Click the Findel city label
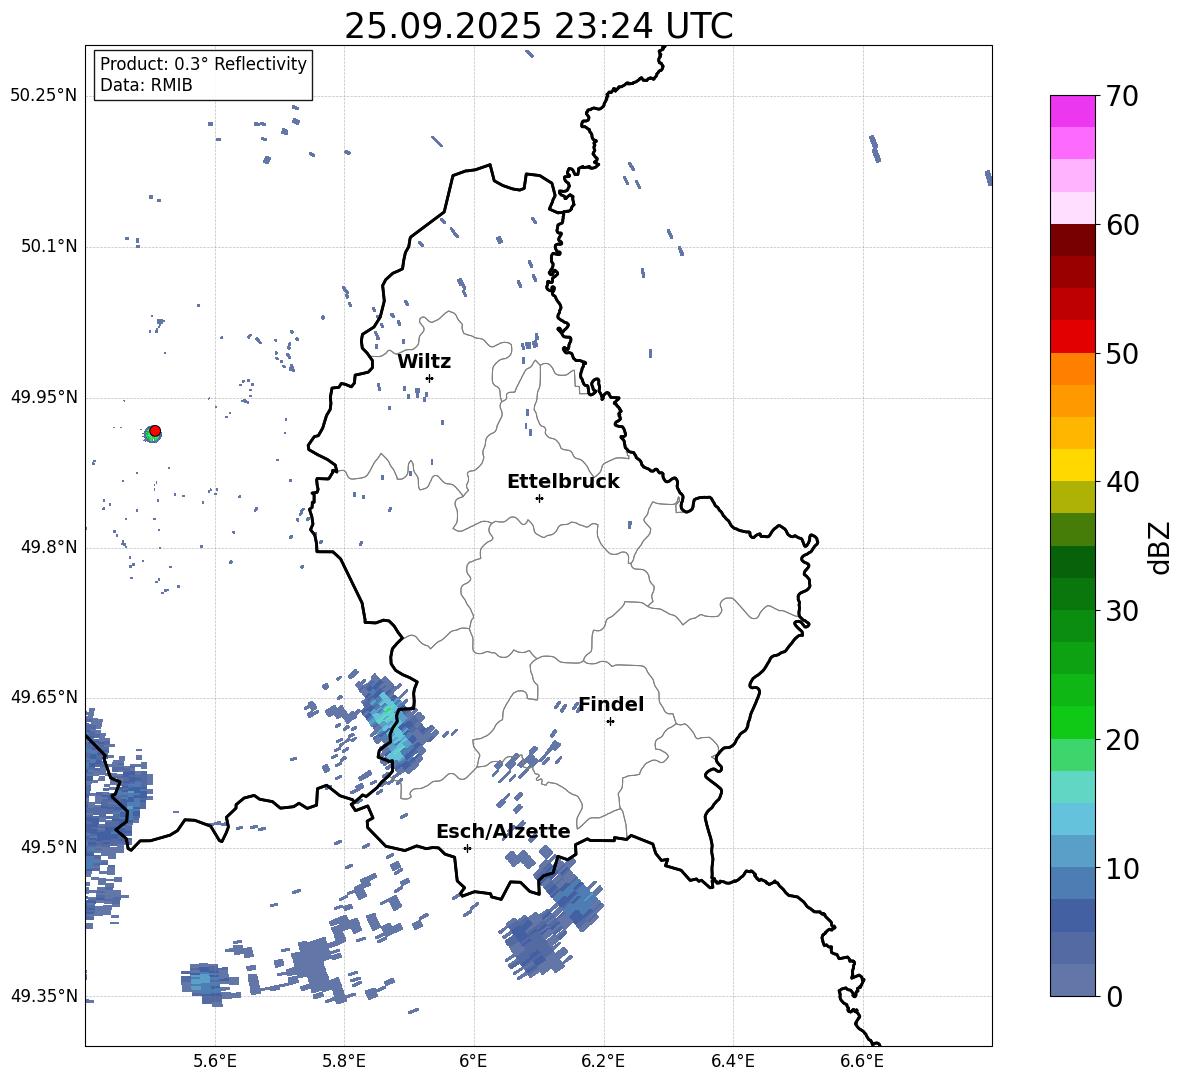1184x1081 pixels. pos(611,704)
